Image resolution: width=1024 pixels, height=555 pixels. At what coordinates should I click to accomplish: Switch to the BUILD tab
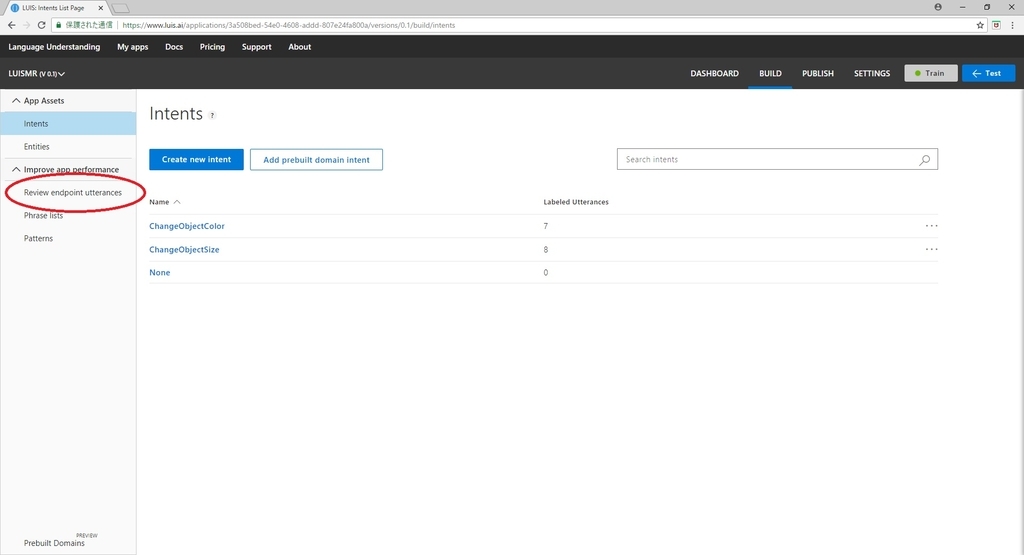tap(770, 73)
